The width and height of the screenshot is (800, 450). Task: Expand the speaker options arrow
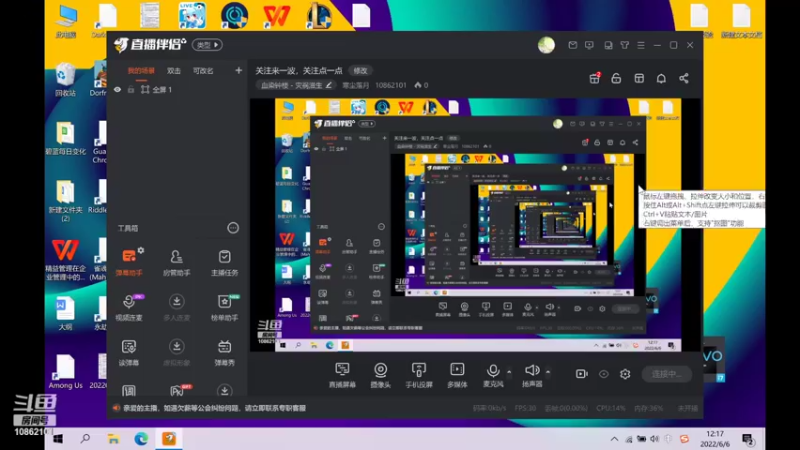(547, 371)
